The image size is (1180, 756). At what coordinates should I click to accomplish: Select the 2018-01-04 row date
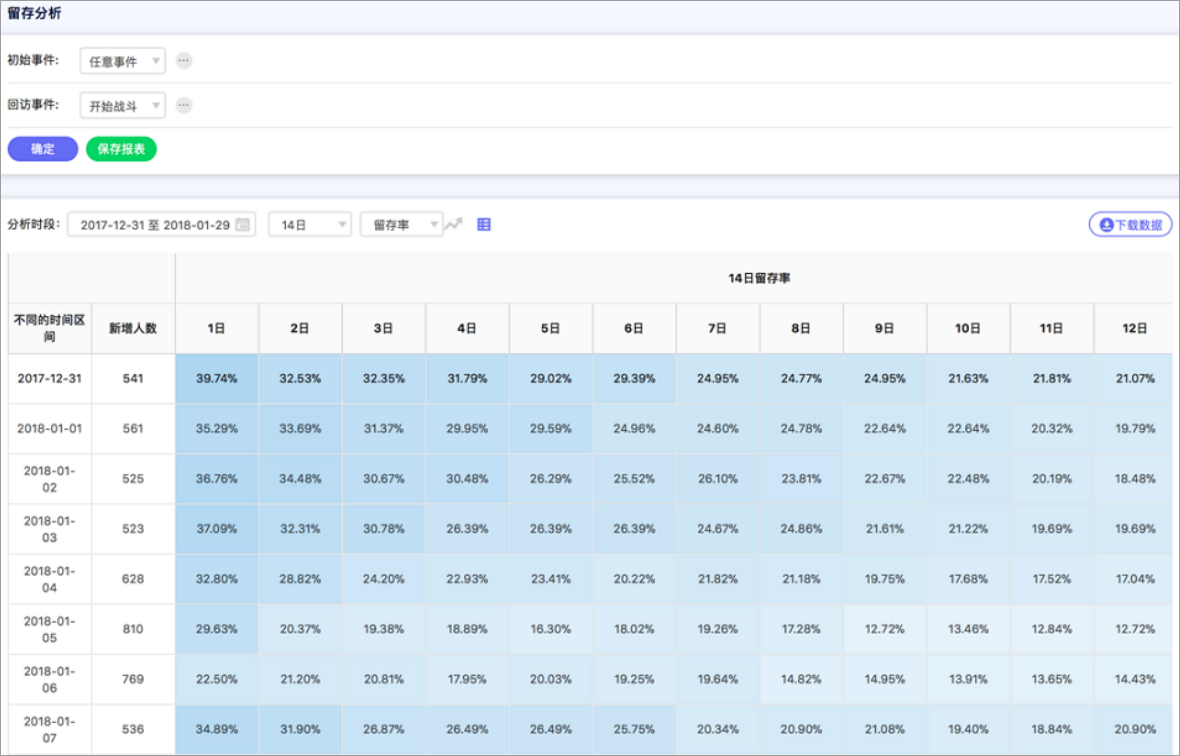[50, 578]
